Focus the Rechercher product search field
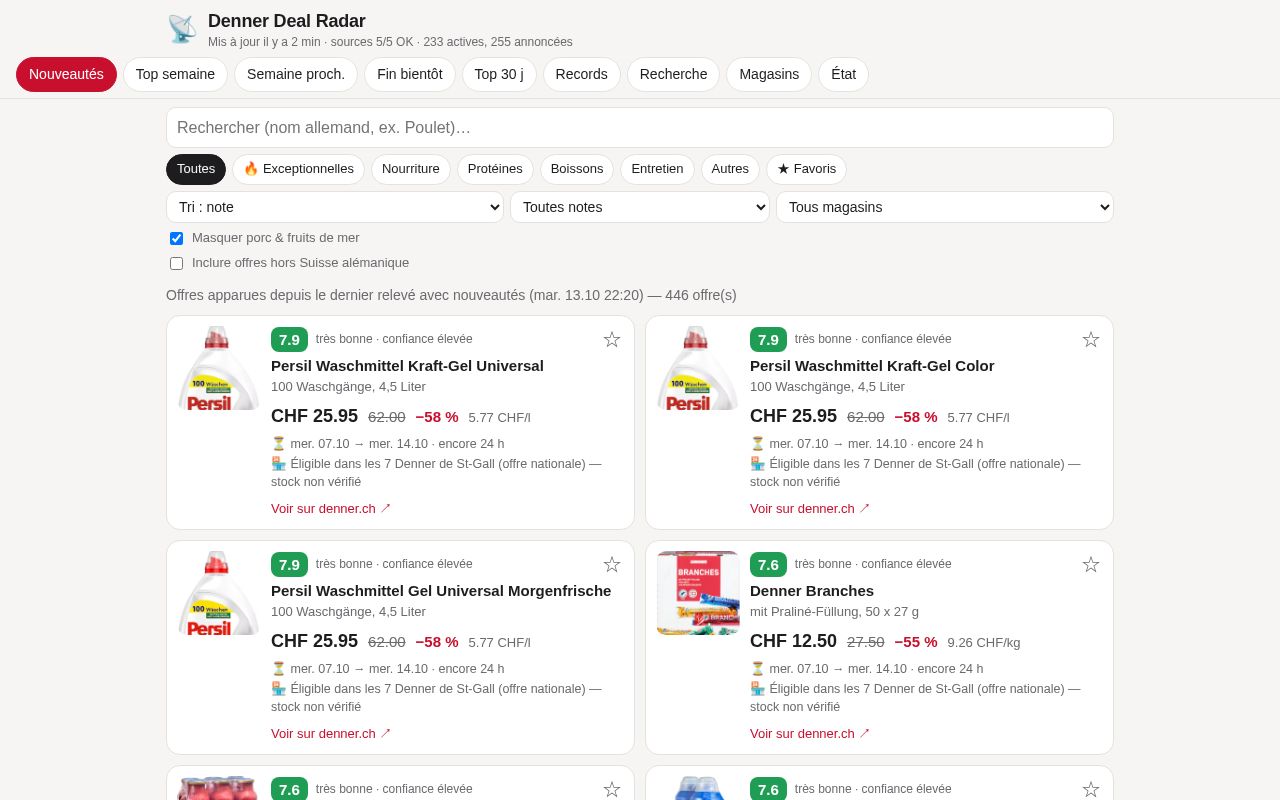Viewport: 1280px width, 800px height. tap(640, 127)
